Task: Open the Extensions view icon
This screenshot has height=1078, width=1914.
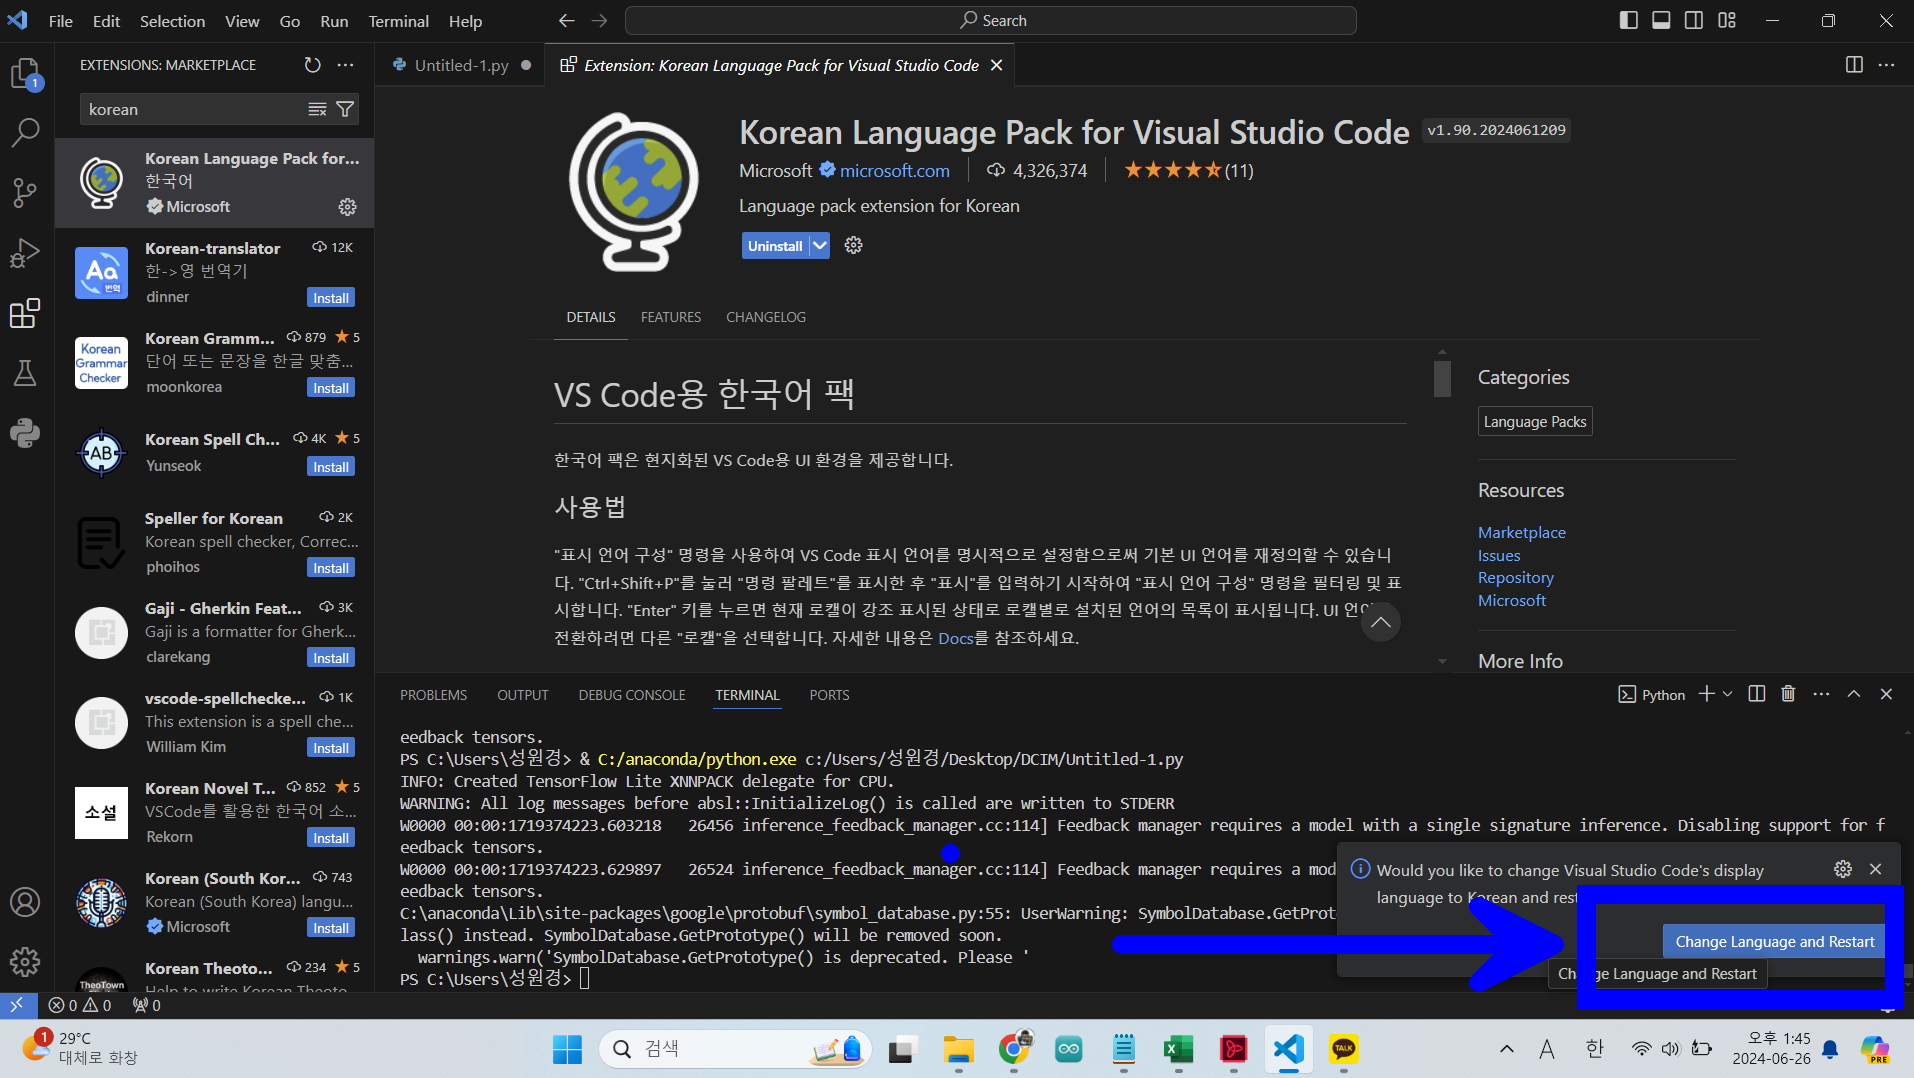Action: click(26, 313)
